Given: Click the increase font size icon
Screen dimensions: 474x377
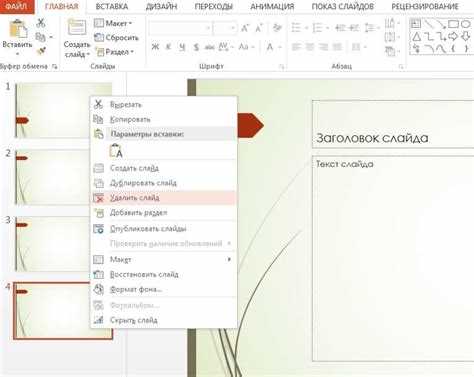Looking at the screenshot, I should click(x=245, y=28).
